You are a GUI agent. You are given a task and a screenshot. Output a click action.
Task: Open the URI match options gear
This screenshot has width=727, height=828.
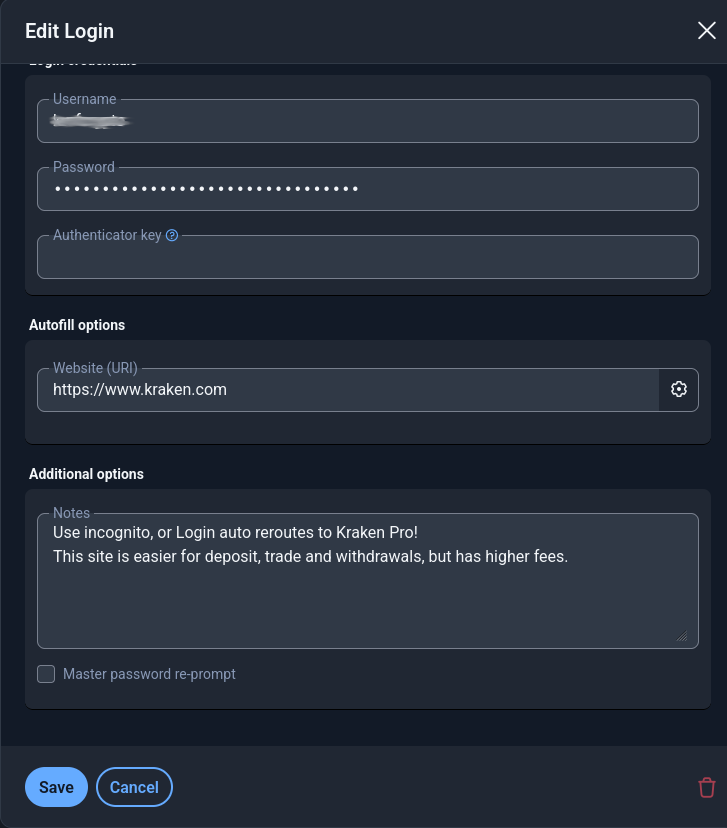(x=678, y=390)
